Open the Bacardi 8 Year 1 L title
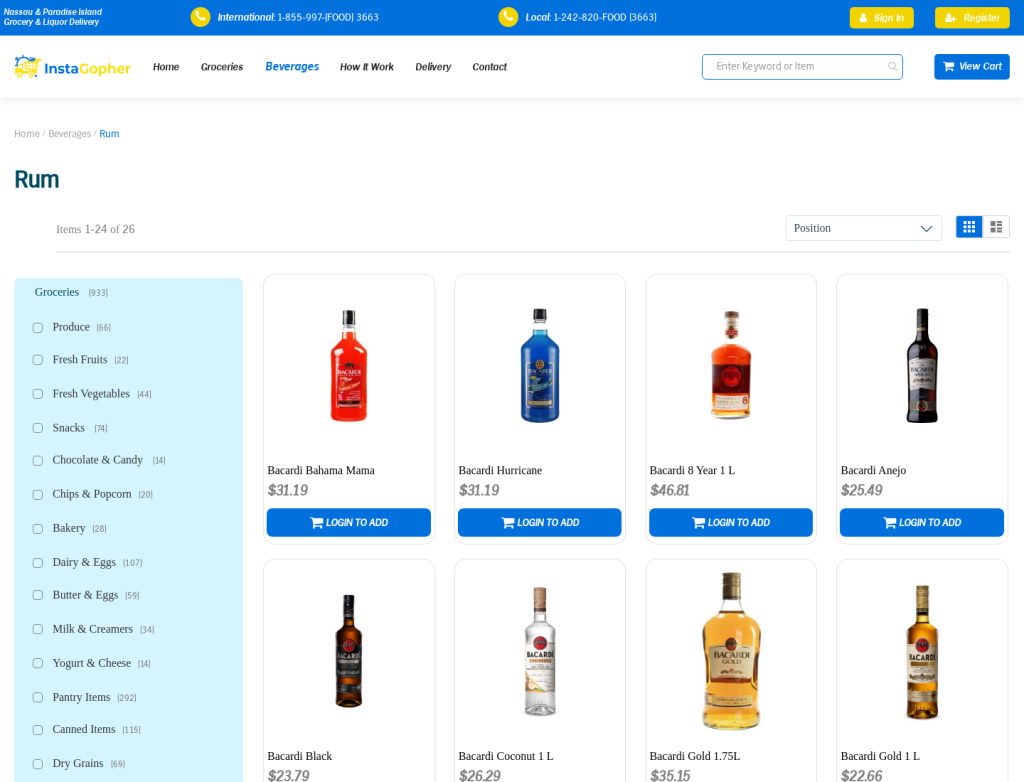Viewport: 1024px width, 782px height. [692, 470]
